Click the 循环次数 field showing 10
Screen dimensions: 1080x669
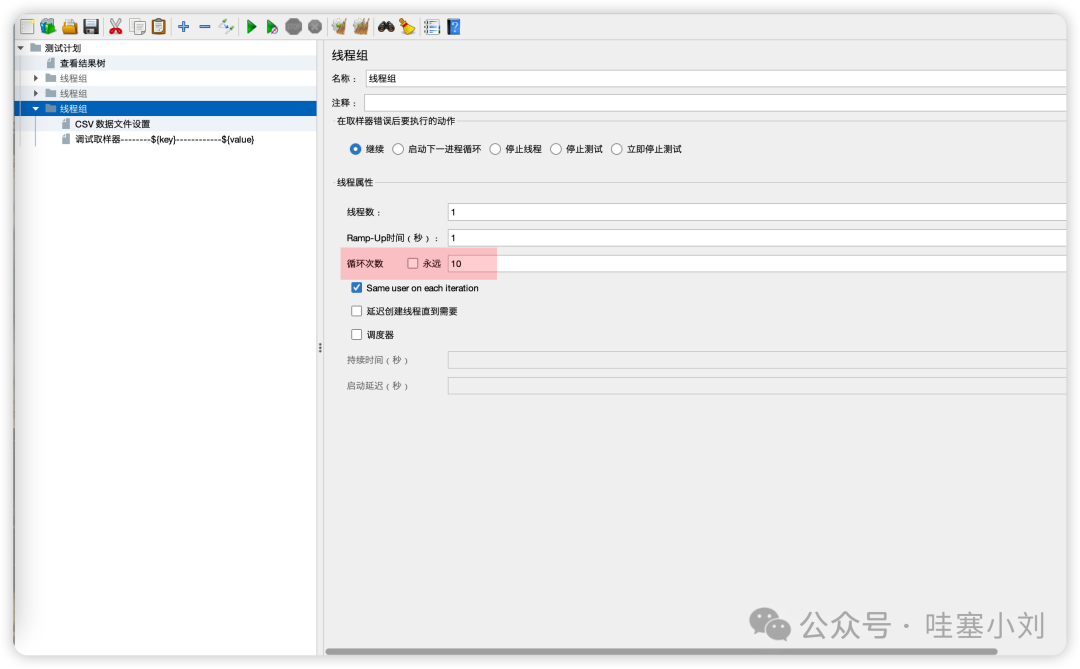(x=757, y=263)
